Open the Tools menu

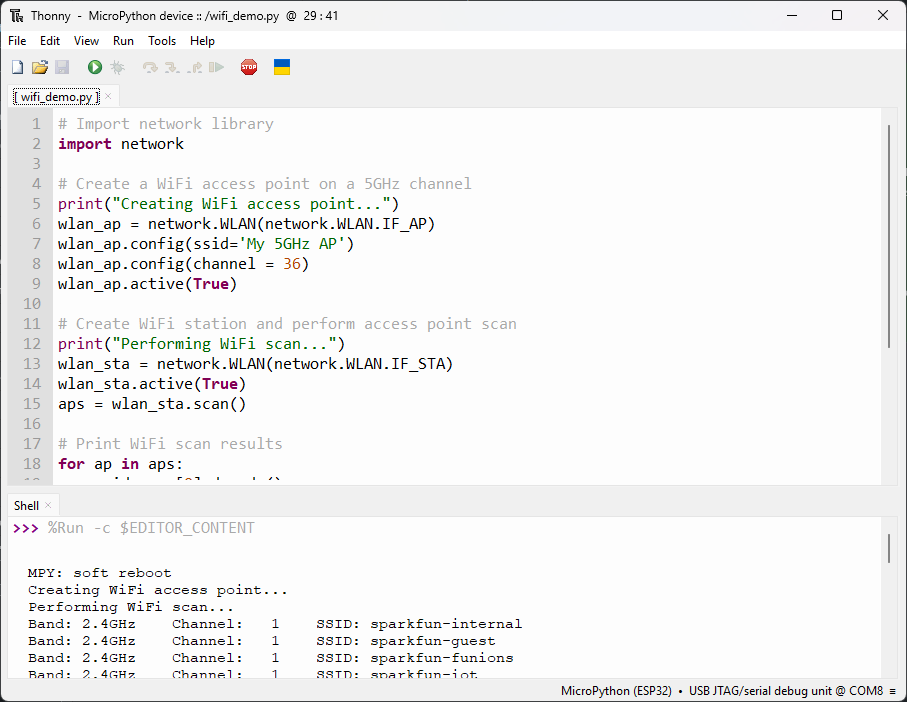[162, 41]
